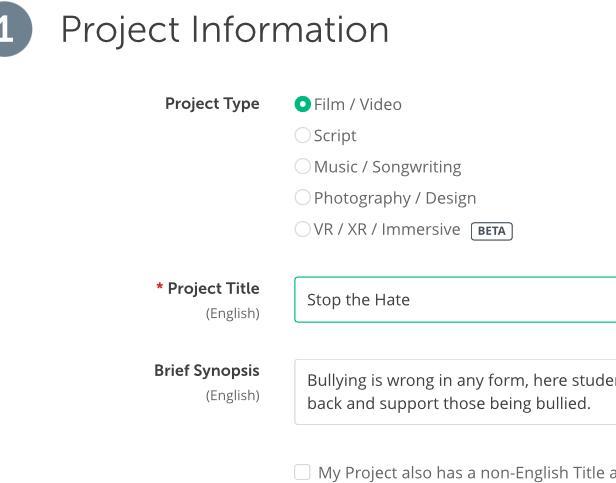Screen dimensions: 616x483
Task: Click the Brief Synopsis field label
Action: (x=207, y=371)
